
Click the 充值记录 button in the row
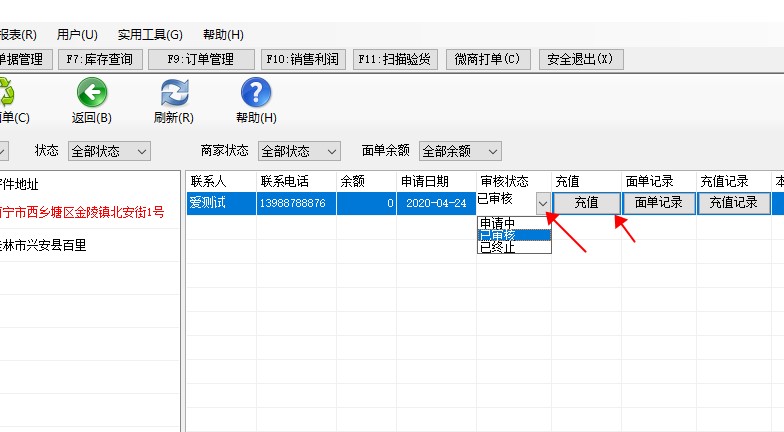733,203
